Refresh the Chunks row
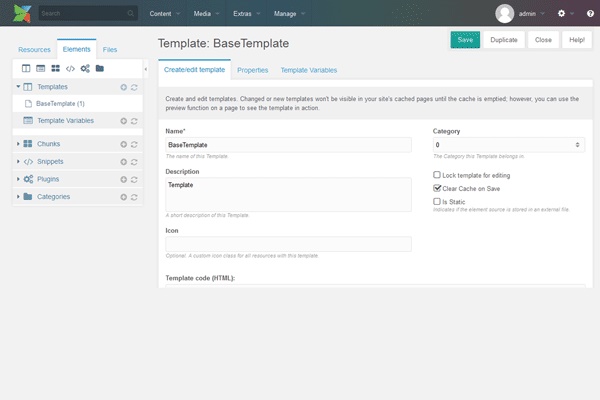600x400 pixels. (134, 144)
